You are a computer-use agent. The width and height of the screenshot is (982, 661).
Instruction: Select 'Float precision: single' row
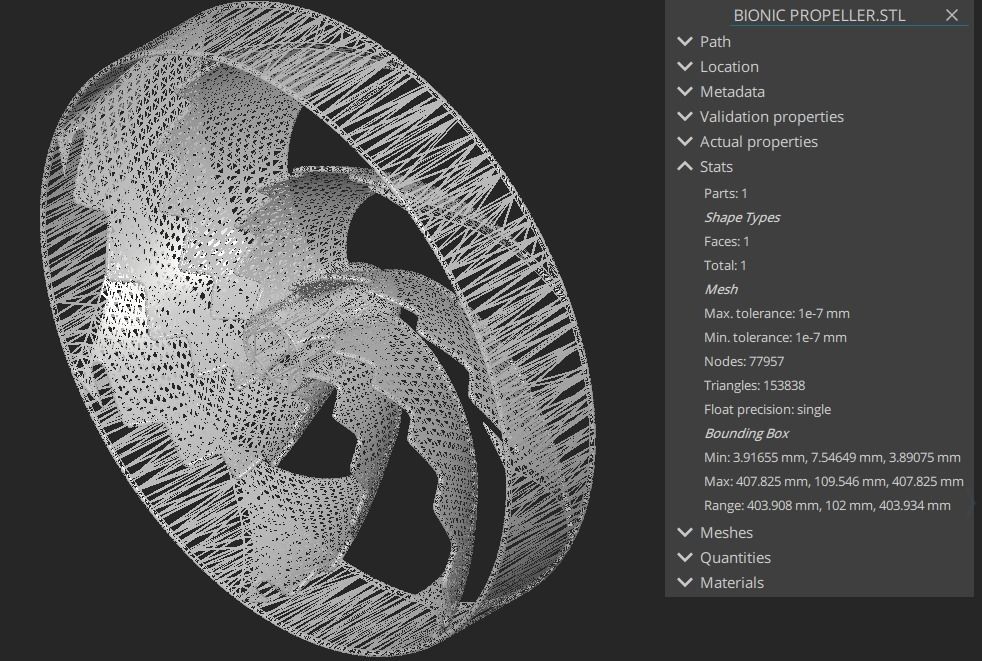[x=767, y=409]
